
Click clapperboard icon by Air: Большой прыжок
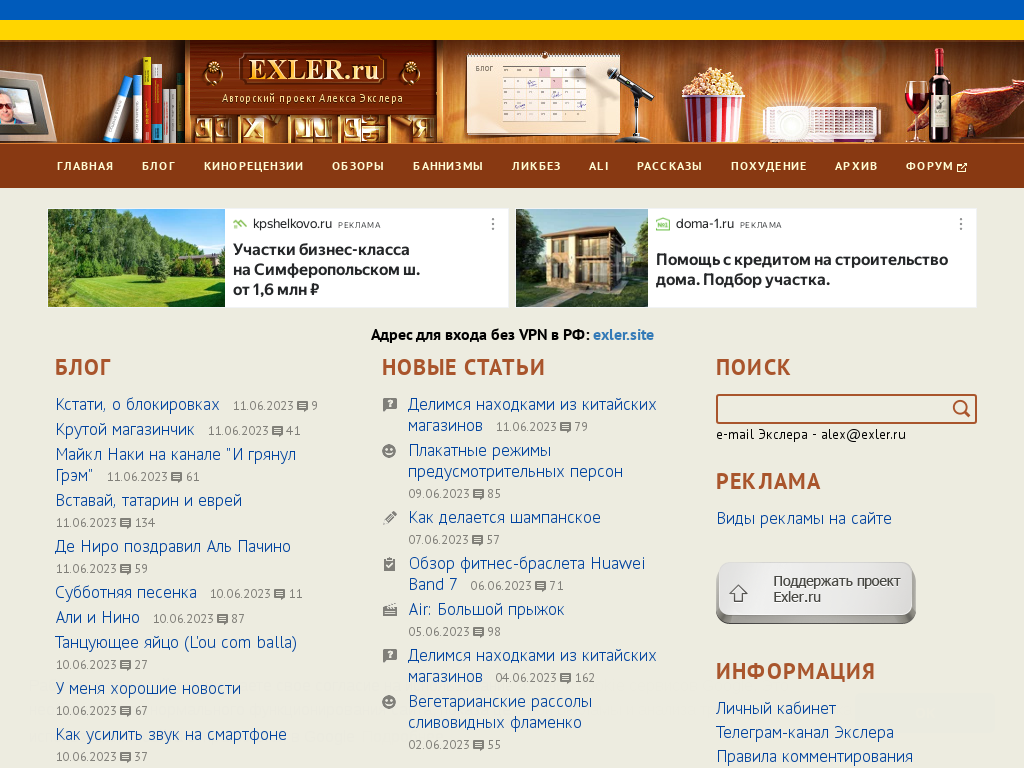tap(390, 611)
